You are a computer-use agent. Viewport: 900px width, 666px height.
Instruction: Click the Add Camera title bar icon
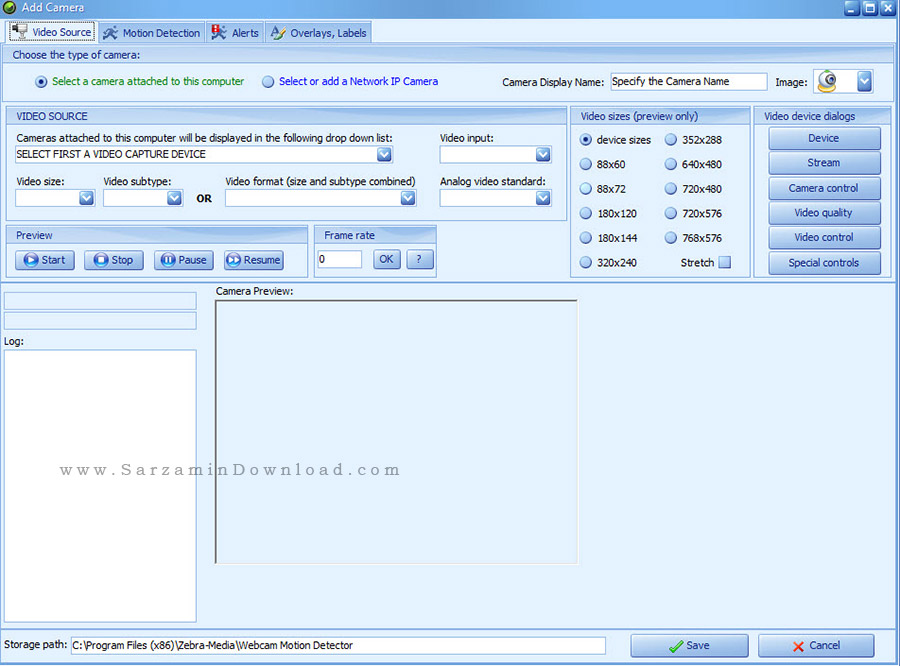[x=9, y=7]
